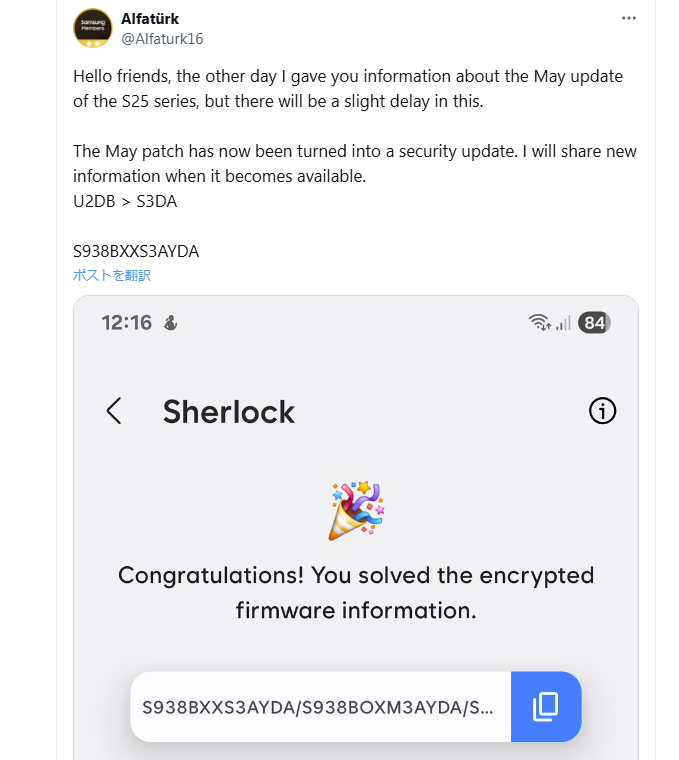Screen dimensions: 679x760
Task: Tap the blue copy firmware button
Action: pos(546,707)
